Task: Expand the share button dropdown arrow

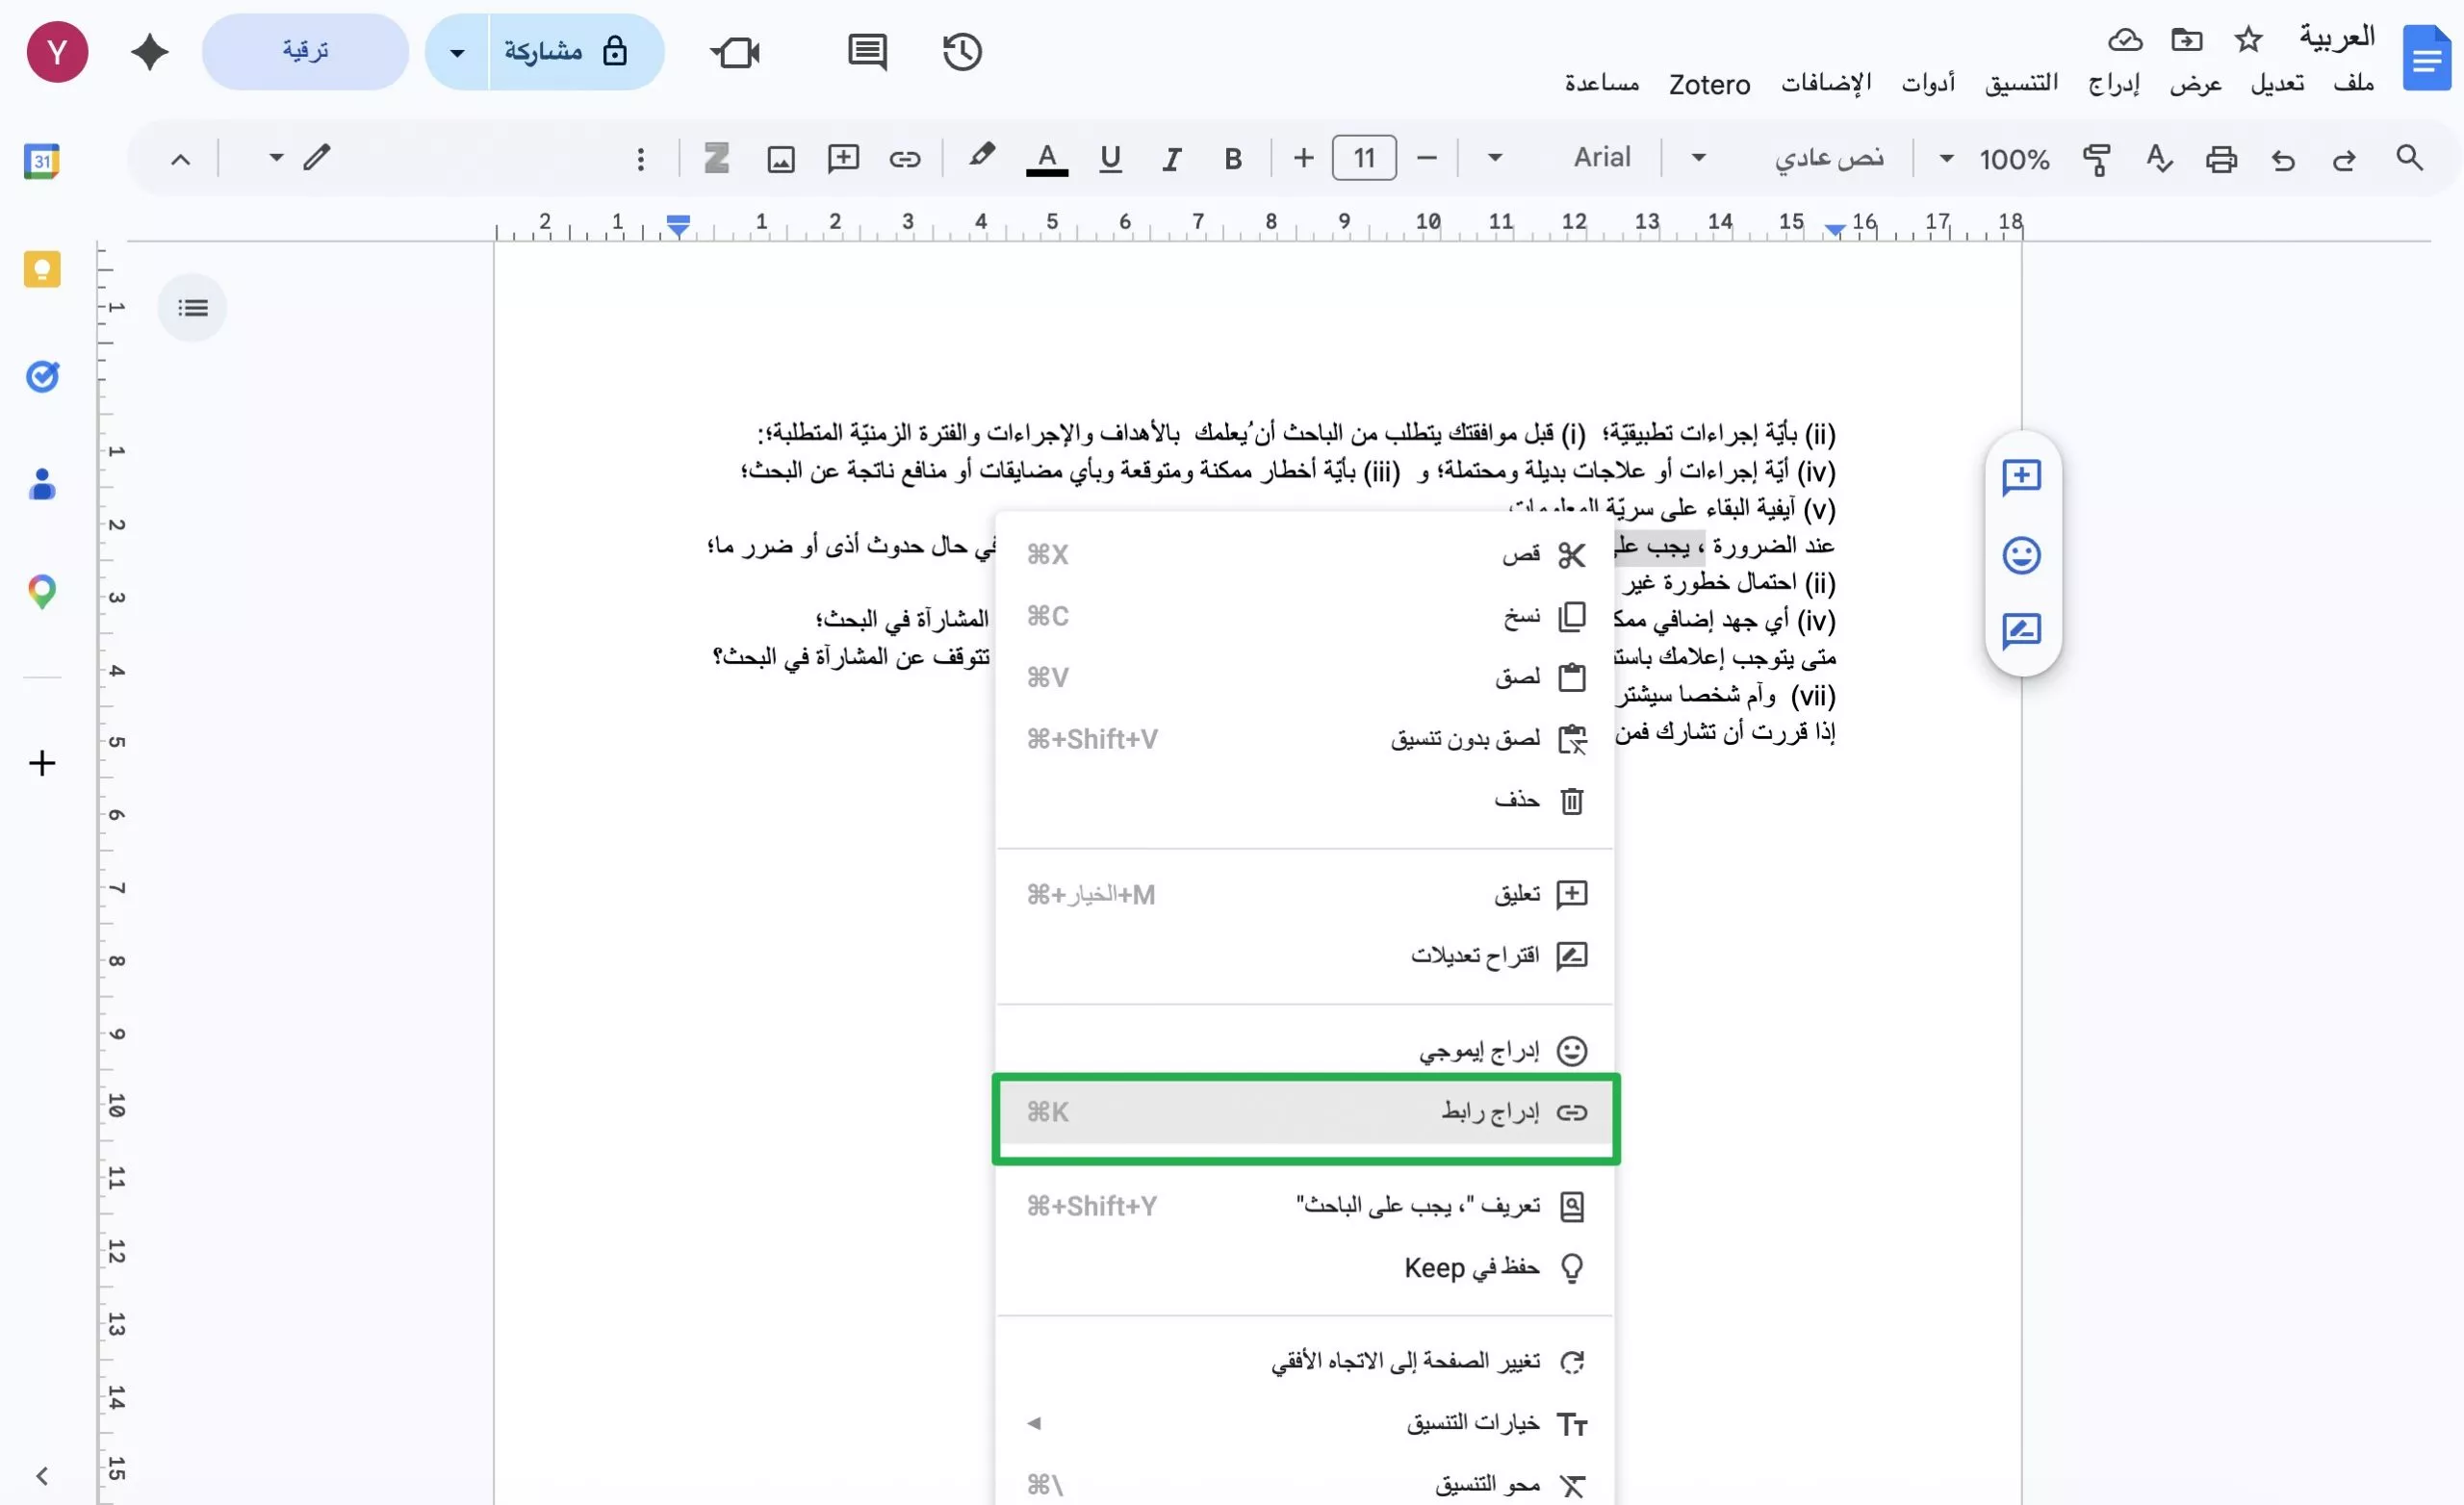Action: (x=456, y=52)
